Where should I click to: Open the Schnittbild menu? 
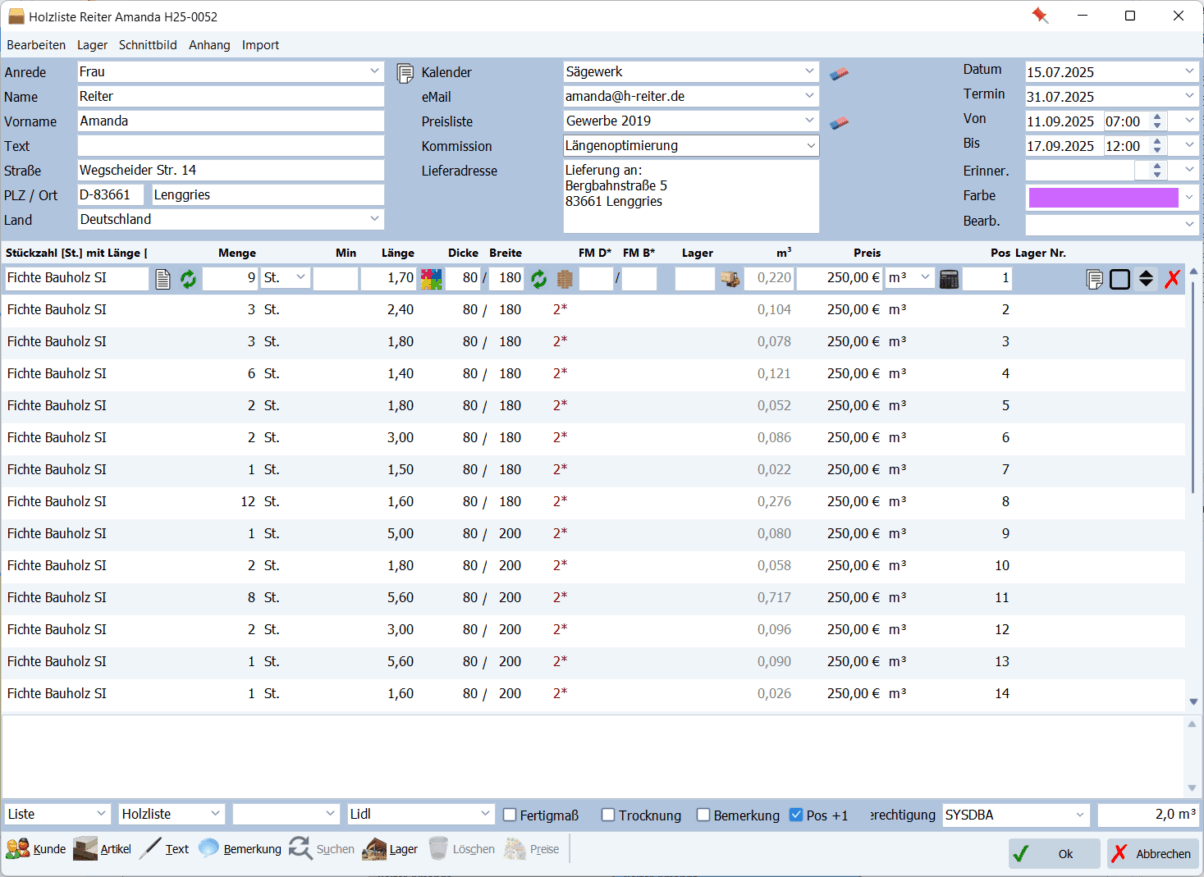(x=148, y=45)
